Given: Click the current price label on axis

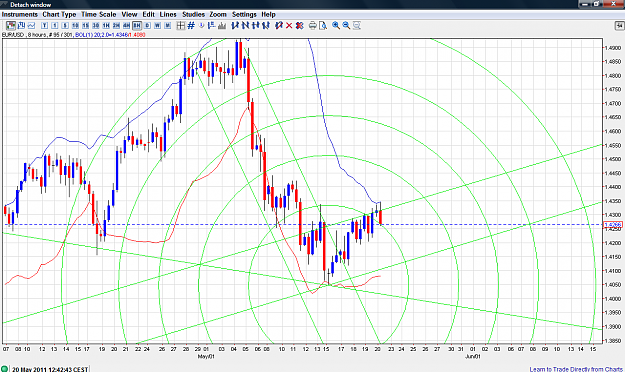Looking at the screenshot, I should point(613,225).
